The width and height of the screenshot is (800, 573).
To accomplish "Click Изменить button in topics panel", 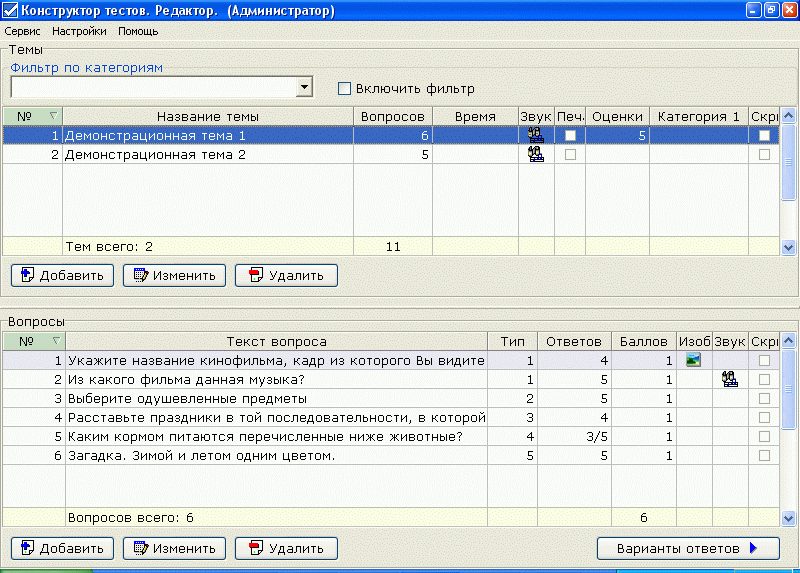I will 174,275.
